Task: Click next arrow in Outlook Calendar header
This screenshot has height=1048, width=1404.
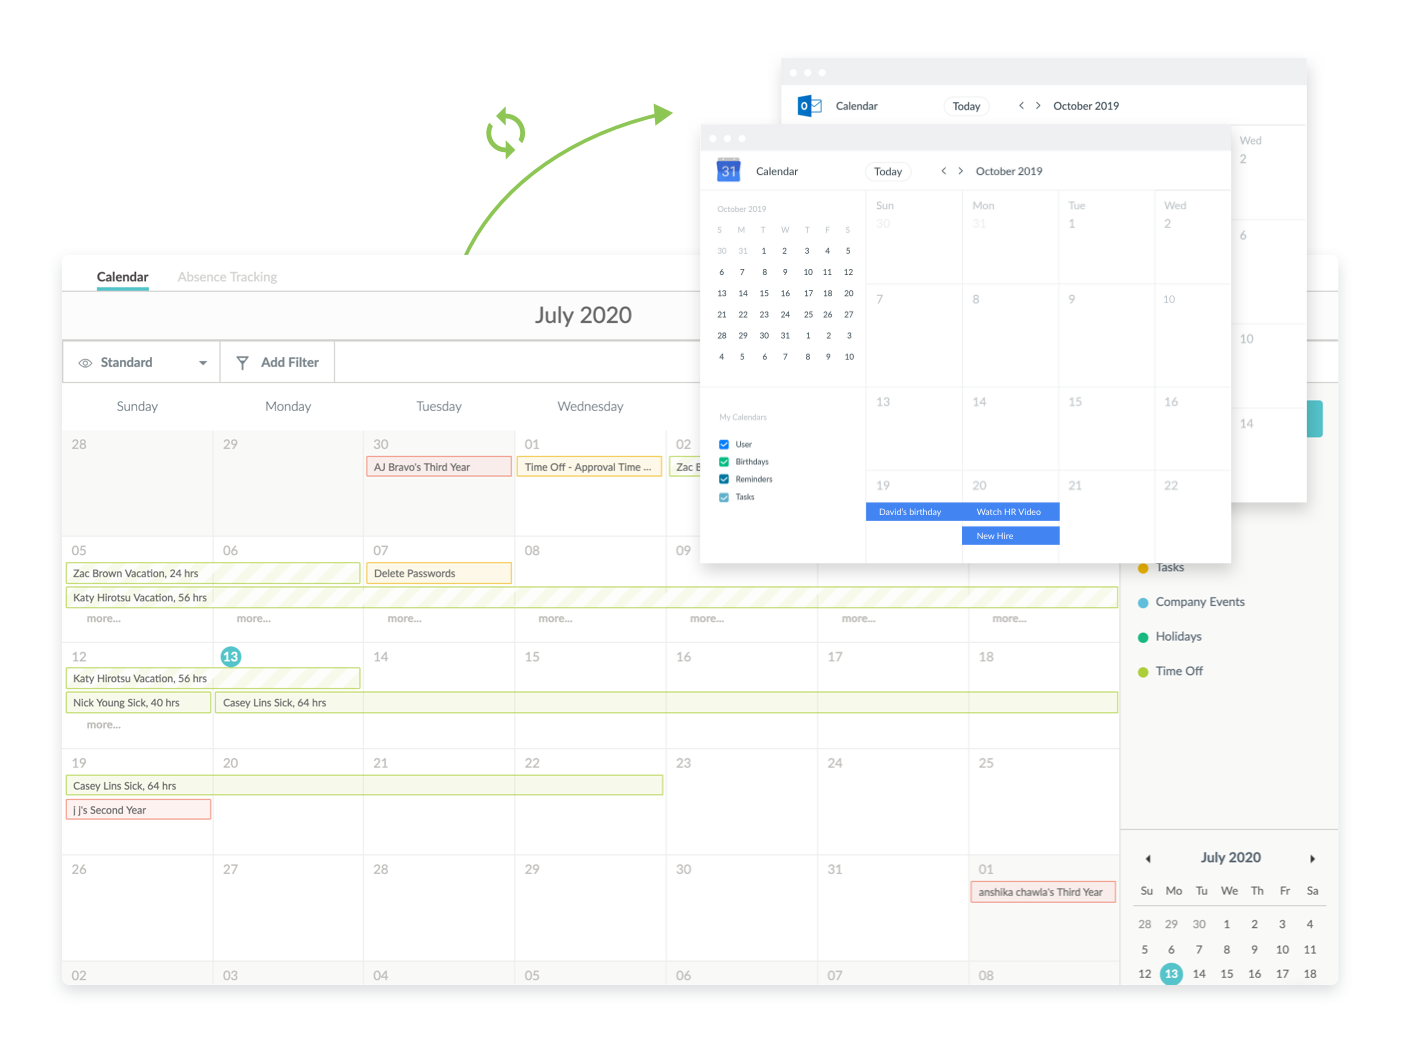Action: click(x=1038, y=106)
